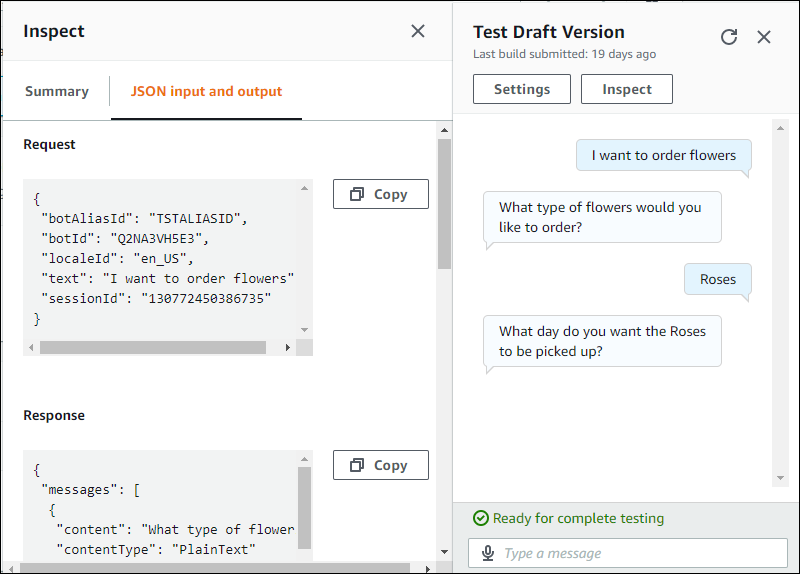Screen dimensions: 800x574
Task: Close the Test Draft Version window
Action: coord(764,37)
